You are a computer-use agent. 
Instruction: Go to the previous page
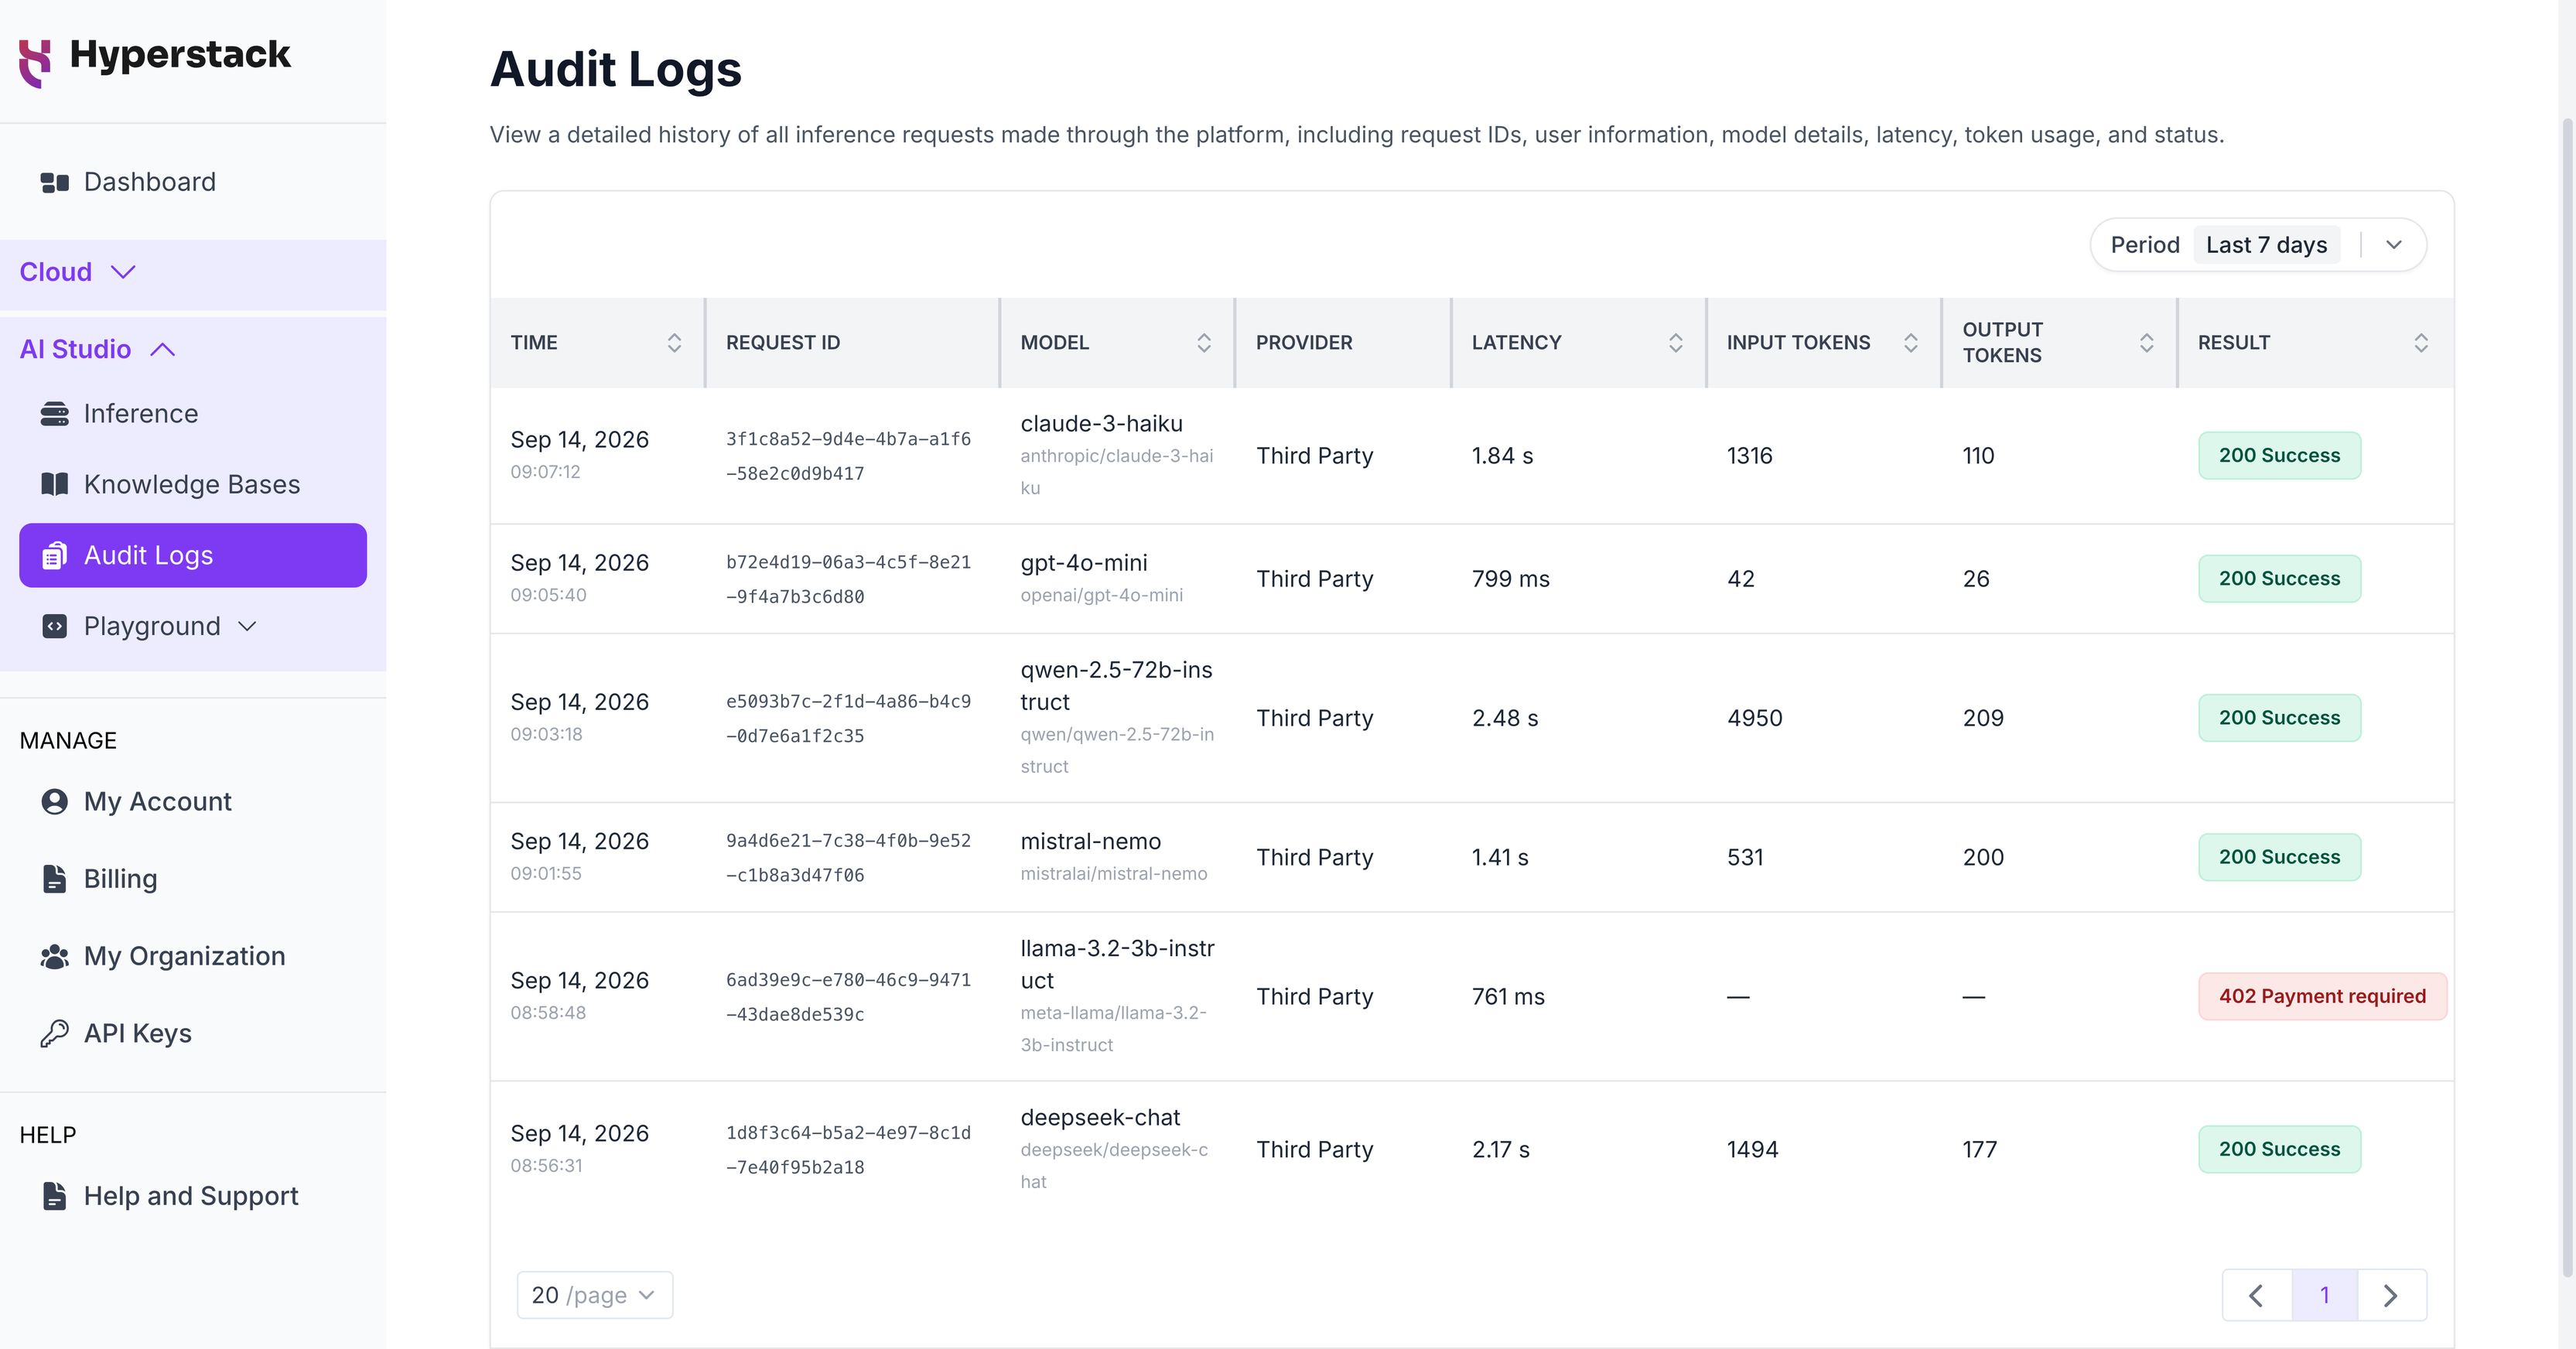pos(2257,1295)
